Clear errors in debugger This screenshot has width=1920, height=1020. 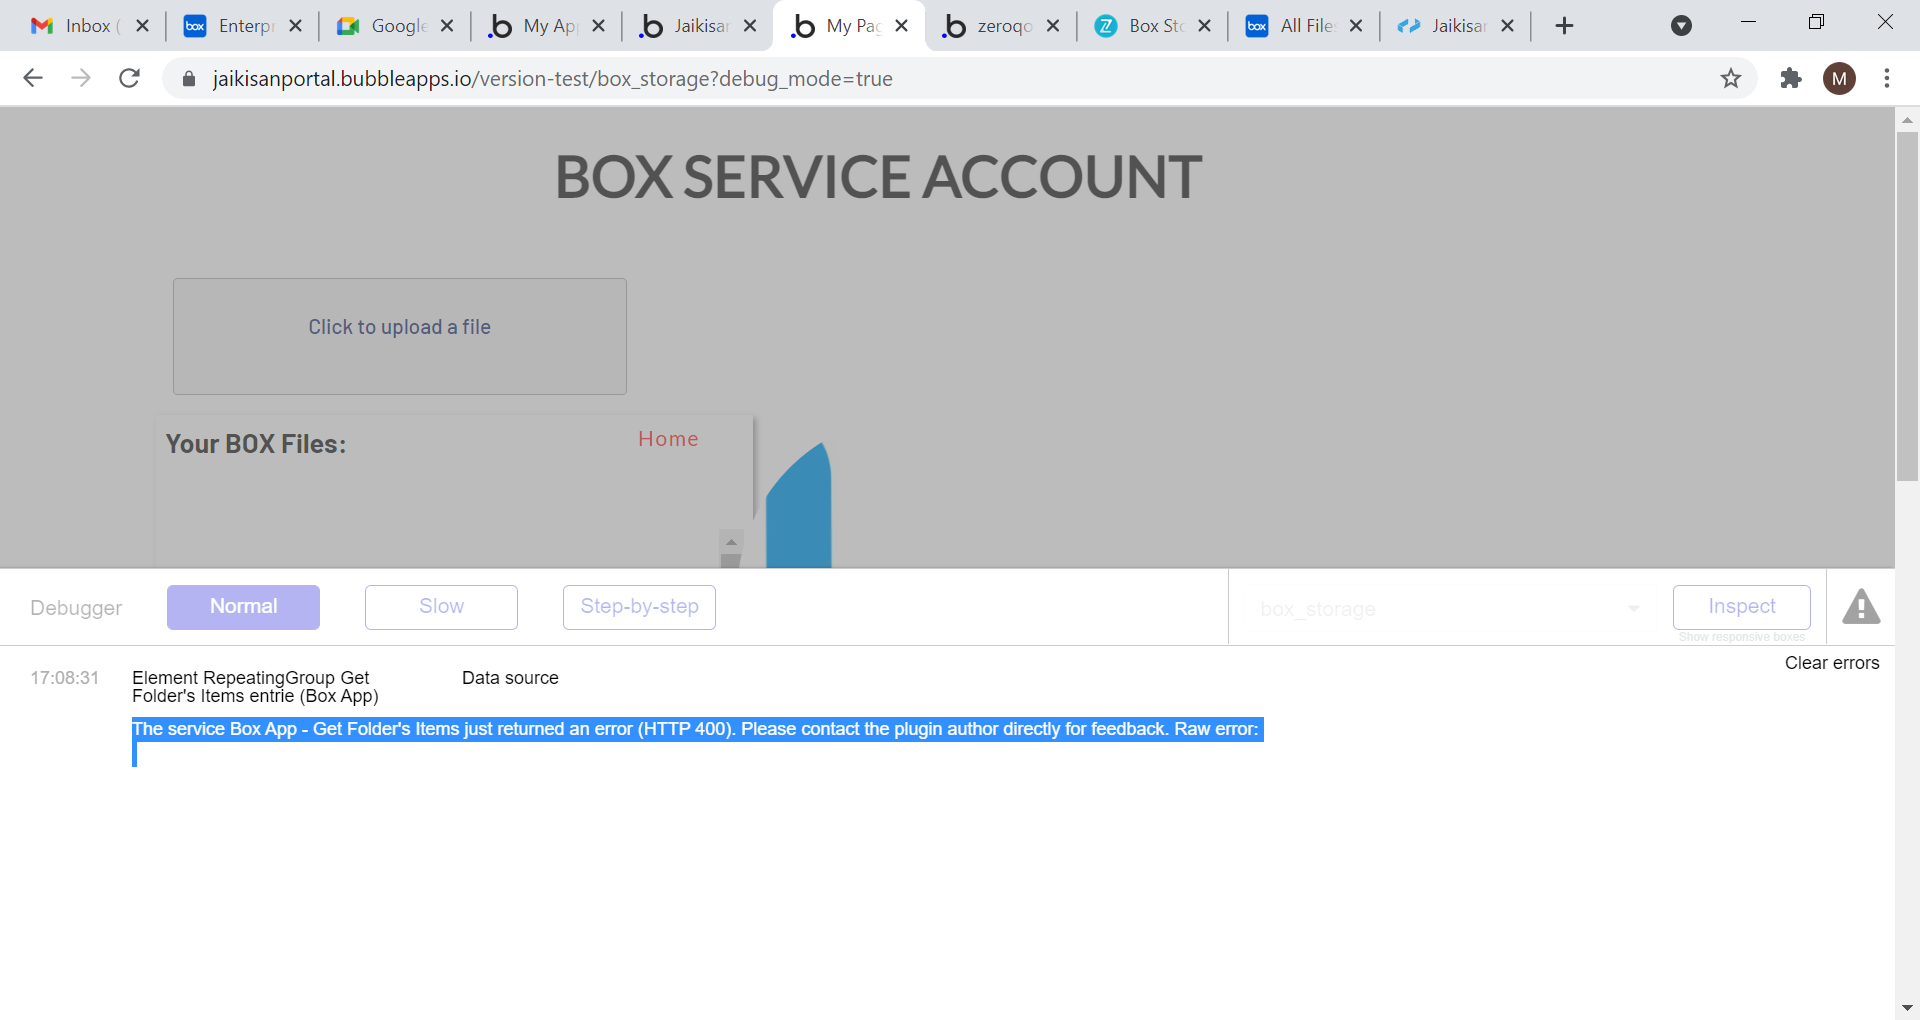[1832, 663]
